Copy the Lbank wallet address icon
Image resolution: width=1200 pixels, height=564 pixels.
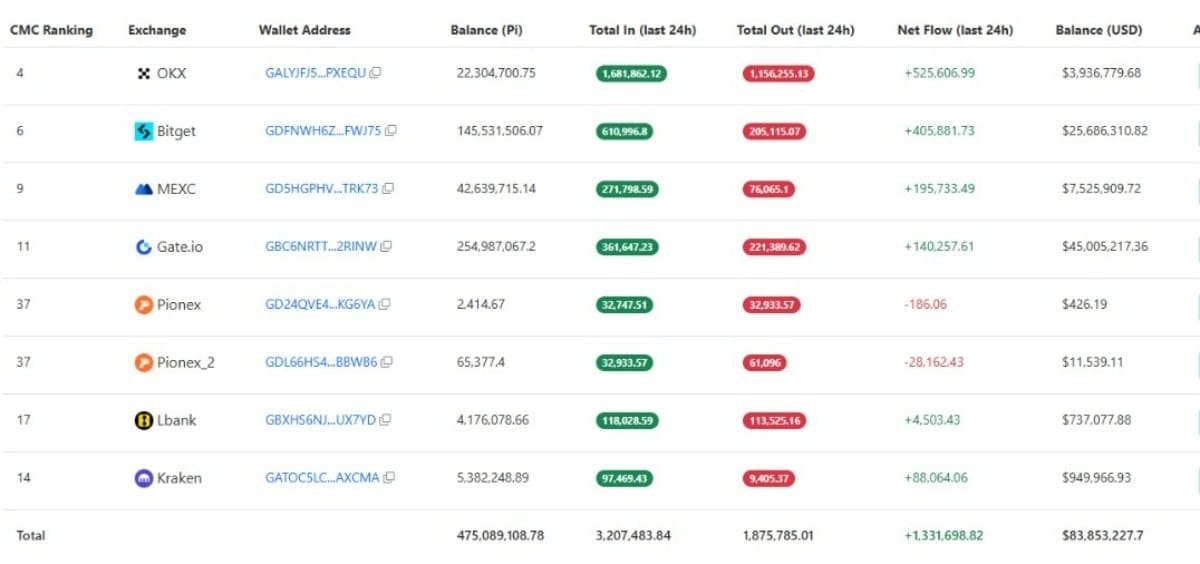click(x=385, y=420)
